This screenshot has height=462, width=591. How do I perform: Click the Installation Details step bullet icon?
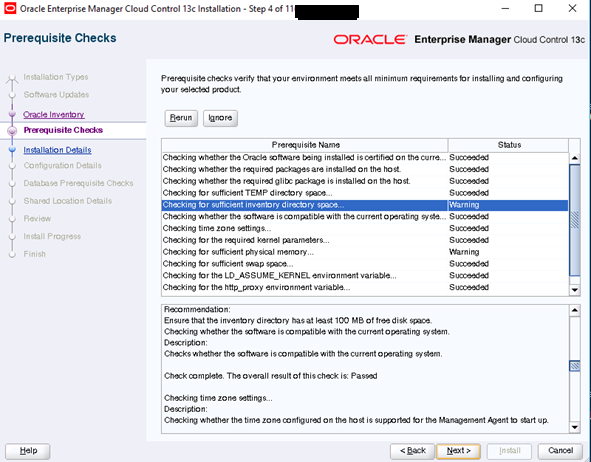12,150
